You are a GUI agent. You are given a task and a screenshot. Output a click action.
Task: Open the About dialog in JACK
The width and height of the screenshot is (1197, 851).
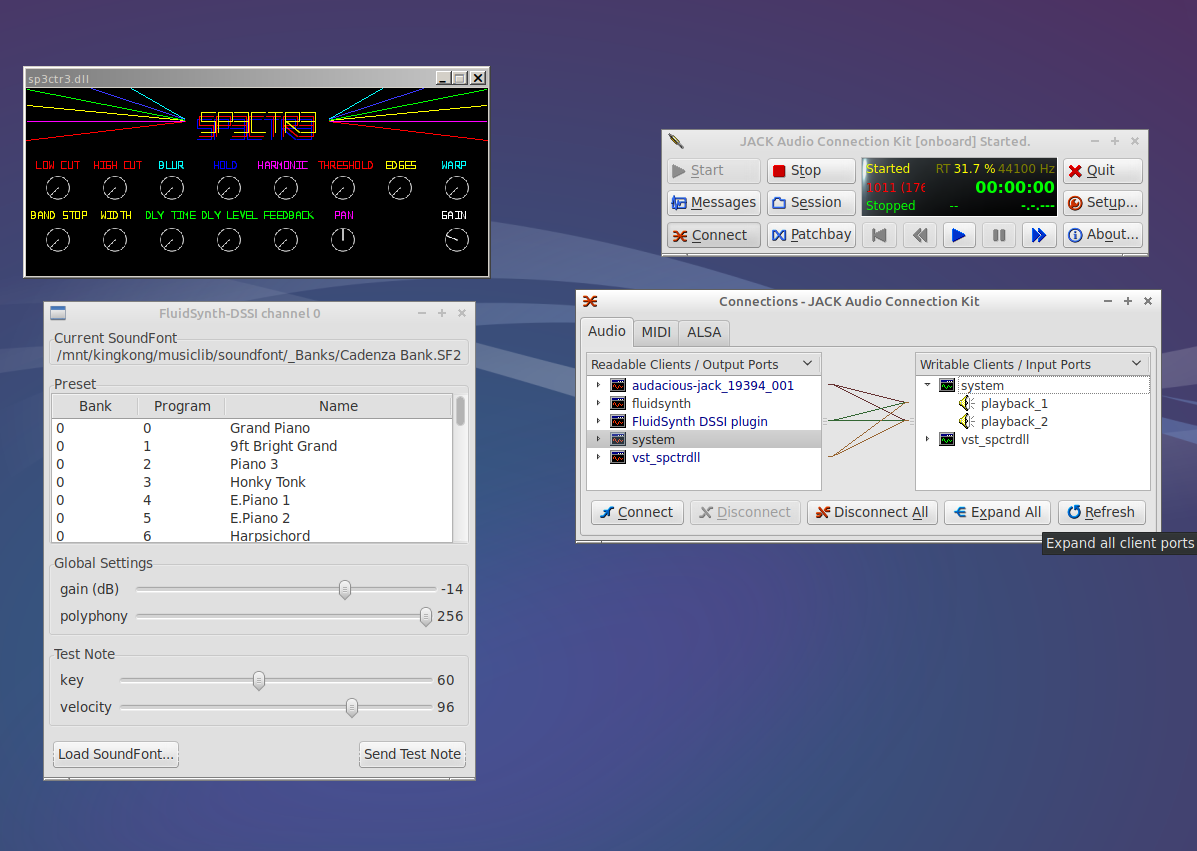(x=1102, y=235)
